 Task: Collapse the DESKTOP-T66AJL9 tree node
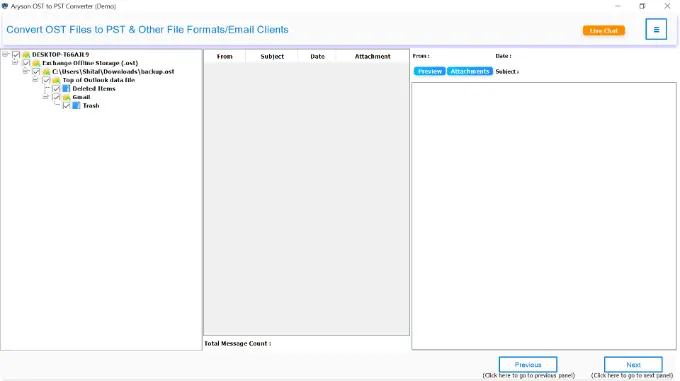click(5, 54)
